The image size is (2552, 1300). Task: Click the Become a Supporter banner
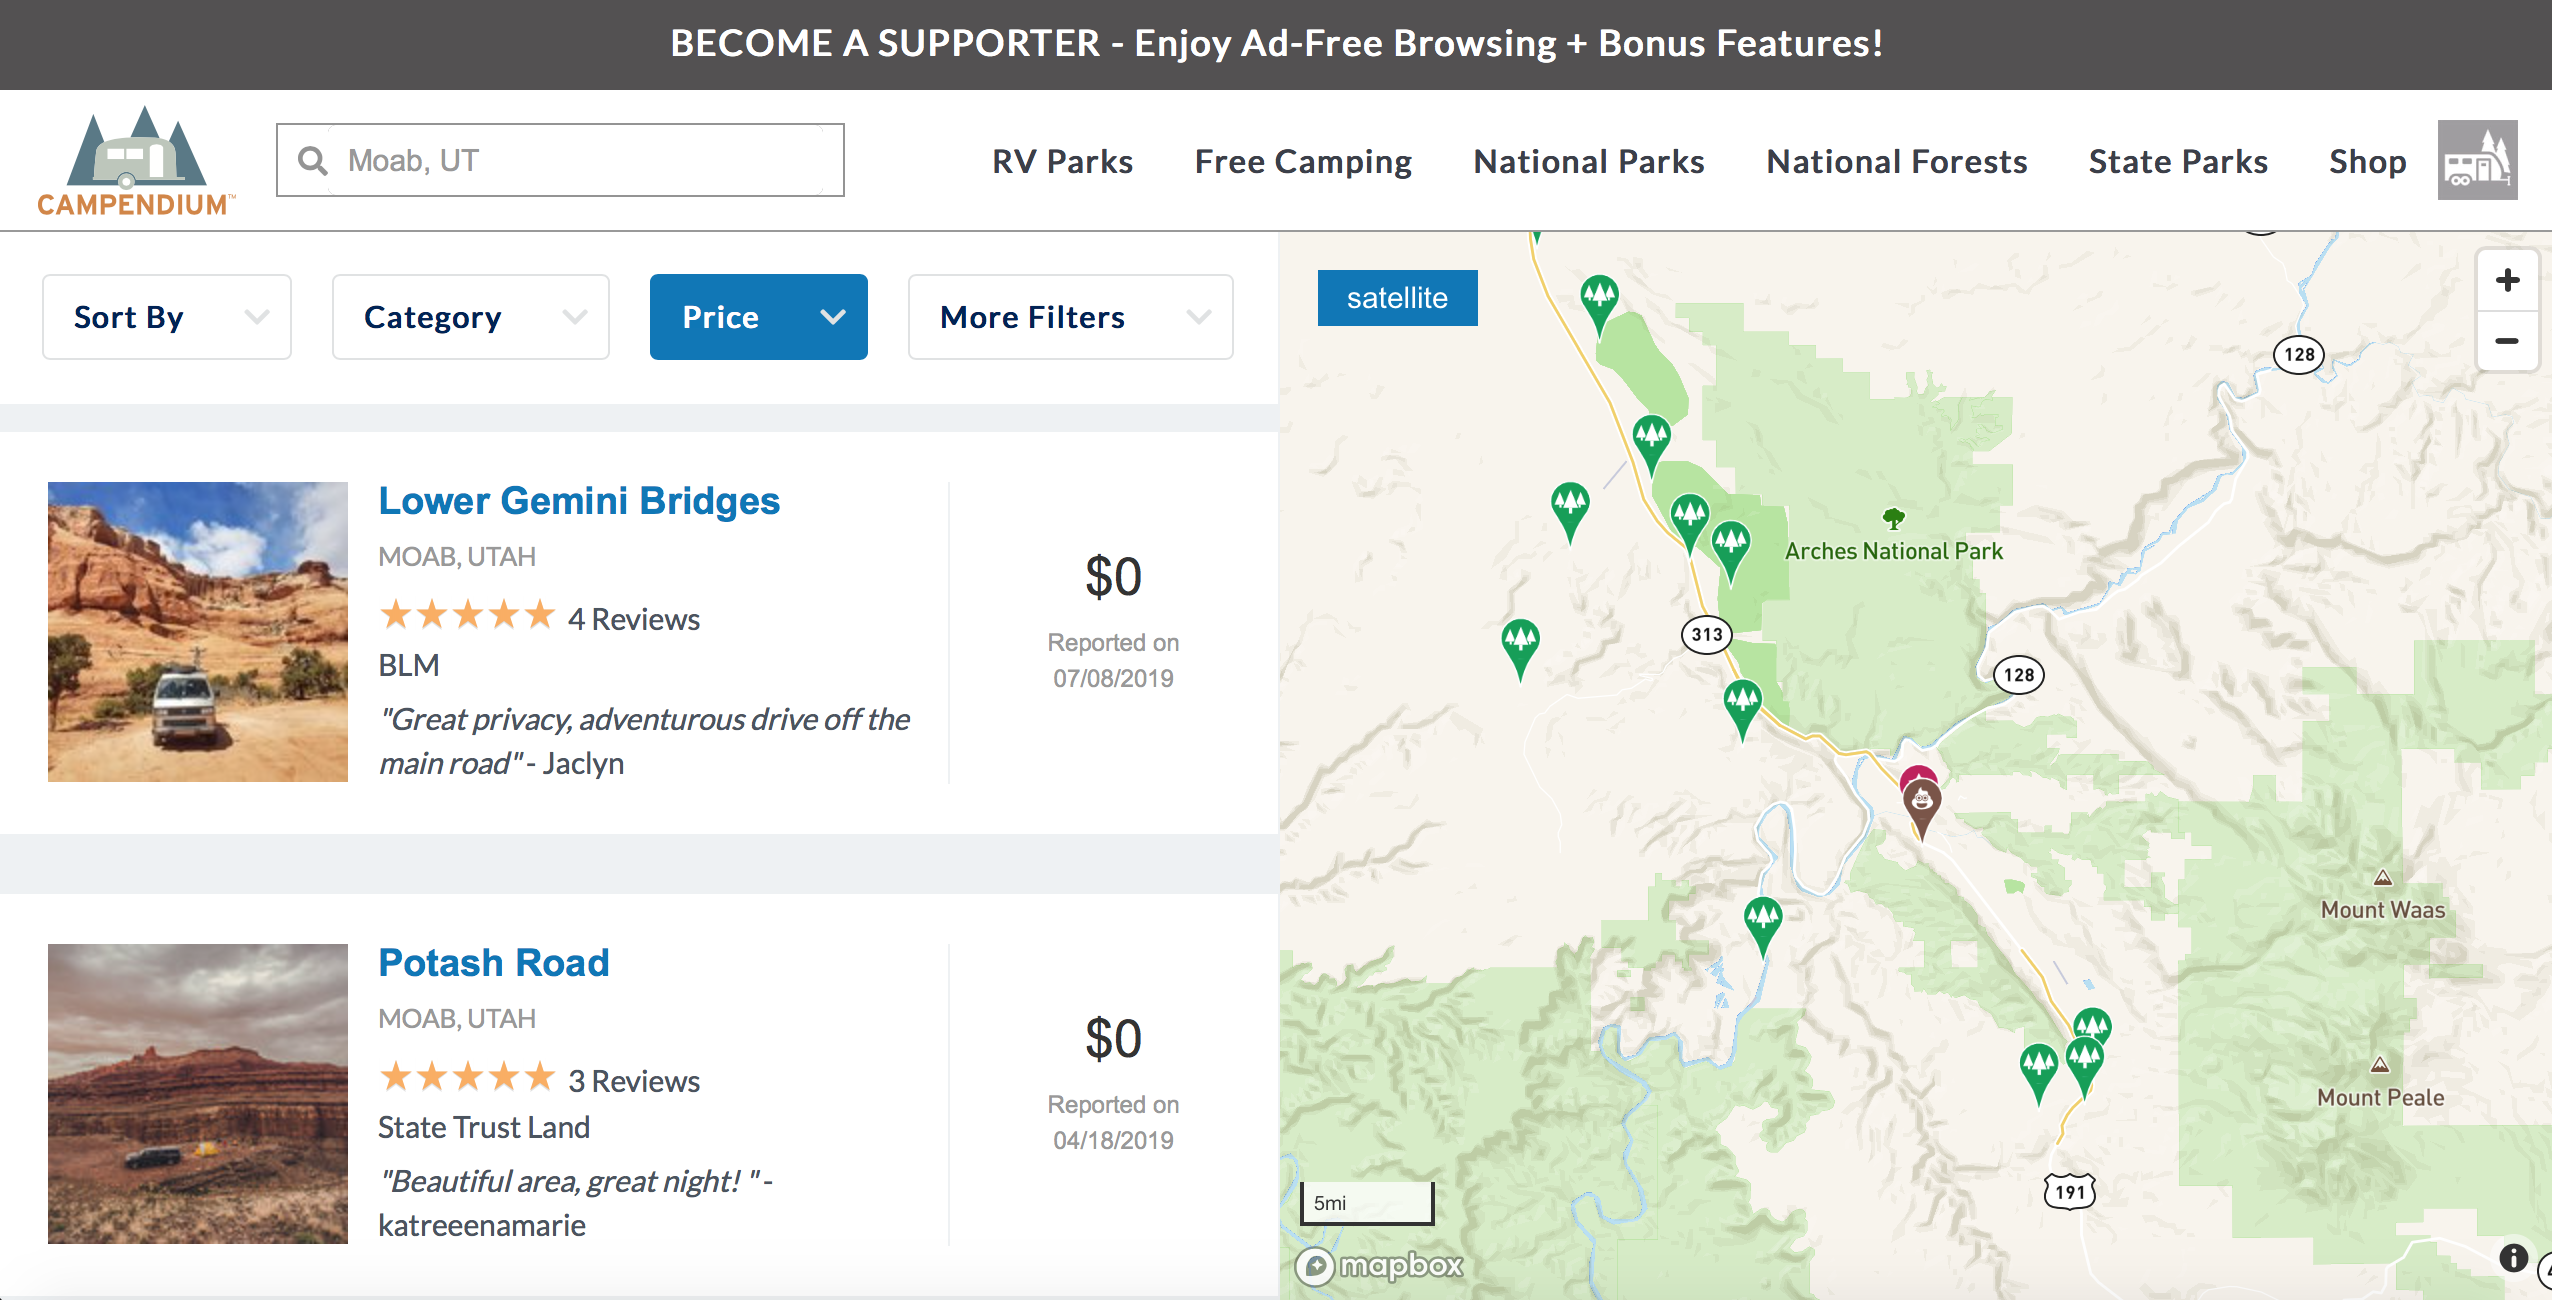point(1276,44)
